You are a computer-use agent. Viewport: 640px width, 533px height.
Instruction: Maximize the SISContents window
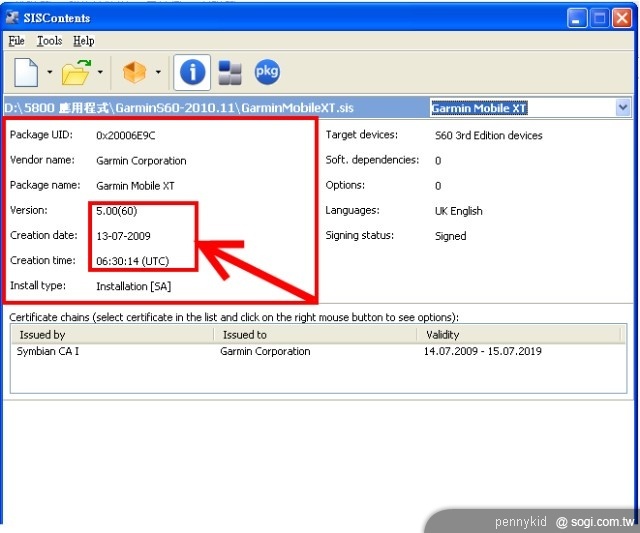pyautogui.click(x=600, y=18)
